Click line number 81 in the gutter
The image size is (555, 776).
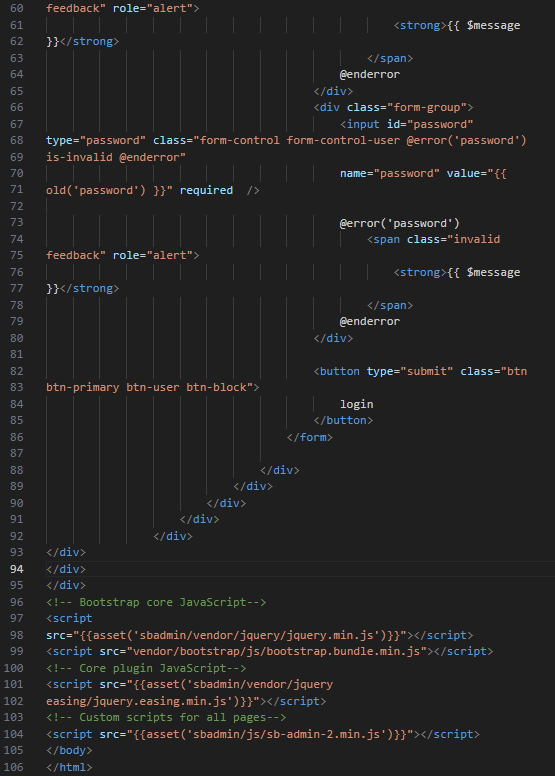pos(16,354)
